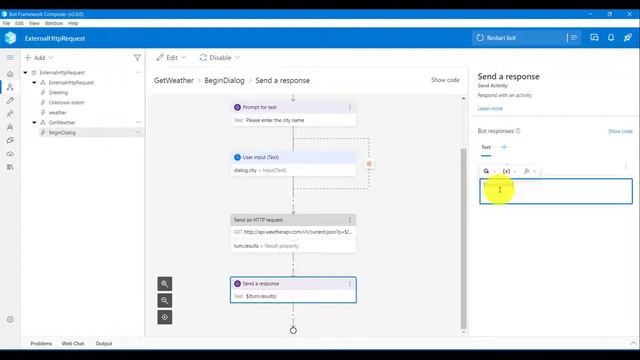Reset the canvas view to center
This screenshot has width=640, height=360.
point(165,317)
